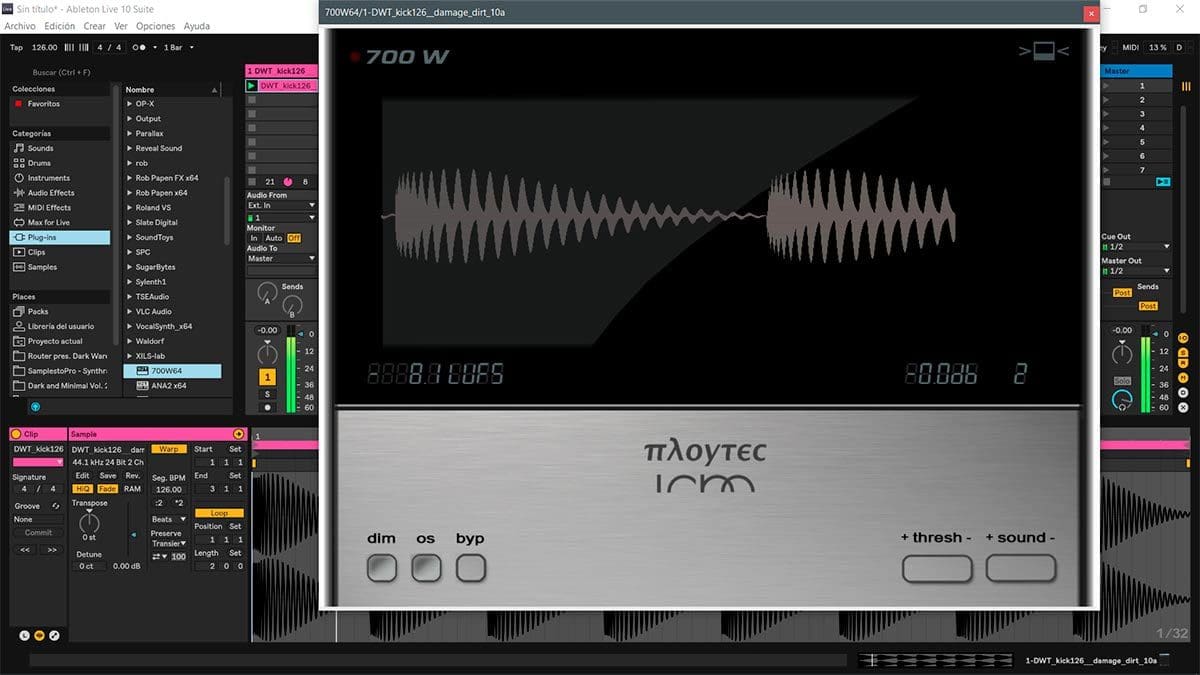Open Librería del usuario place icon

[x=18, y=326]
